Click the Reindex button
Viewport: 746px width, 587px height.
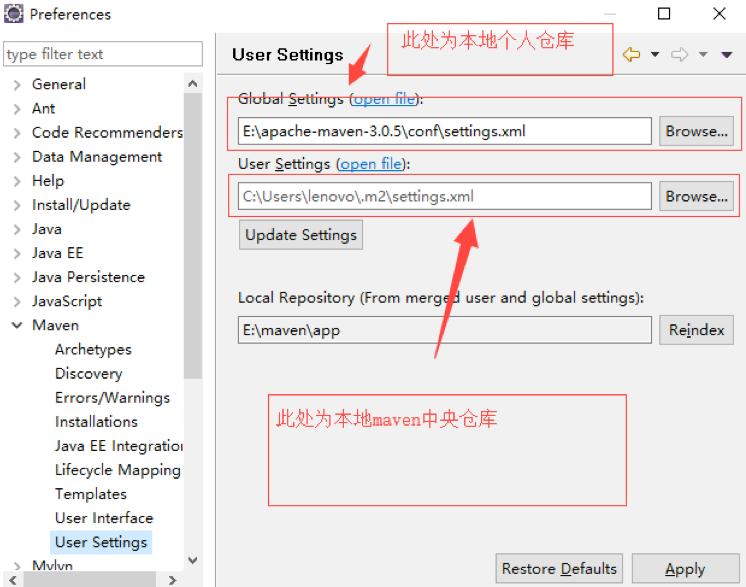[x=696, y=330]
